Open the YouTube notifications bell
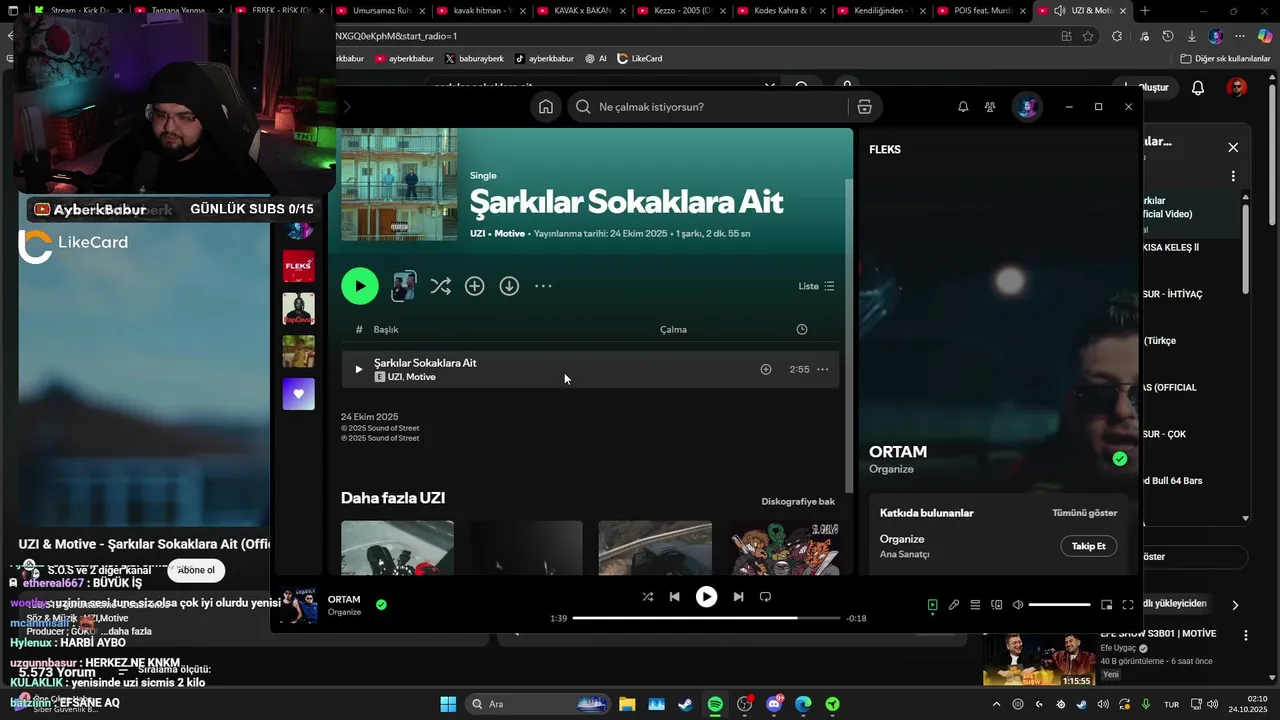 (1198, 88)
